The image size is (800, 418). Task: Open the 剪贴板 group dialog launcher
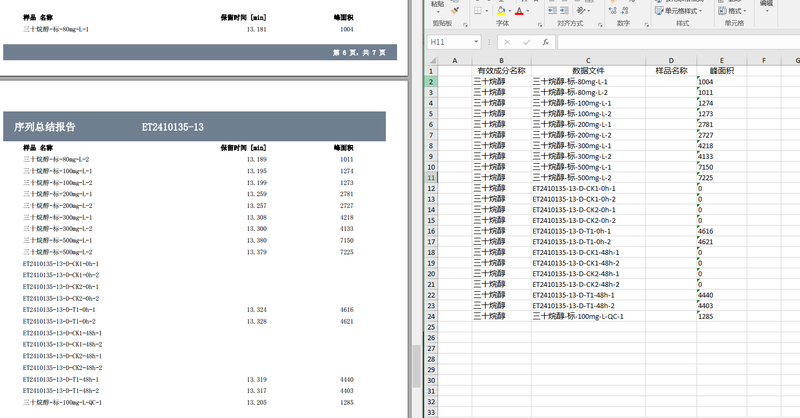click(465, 24)
